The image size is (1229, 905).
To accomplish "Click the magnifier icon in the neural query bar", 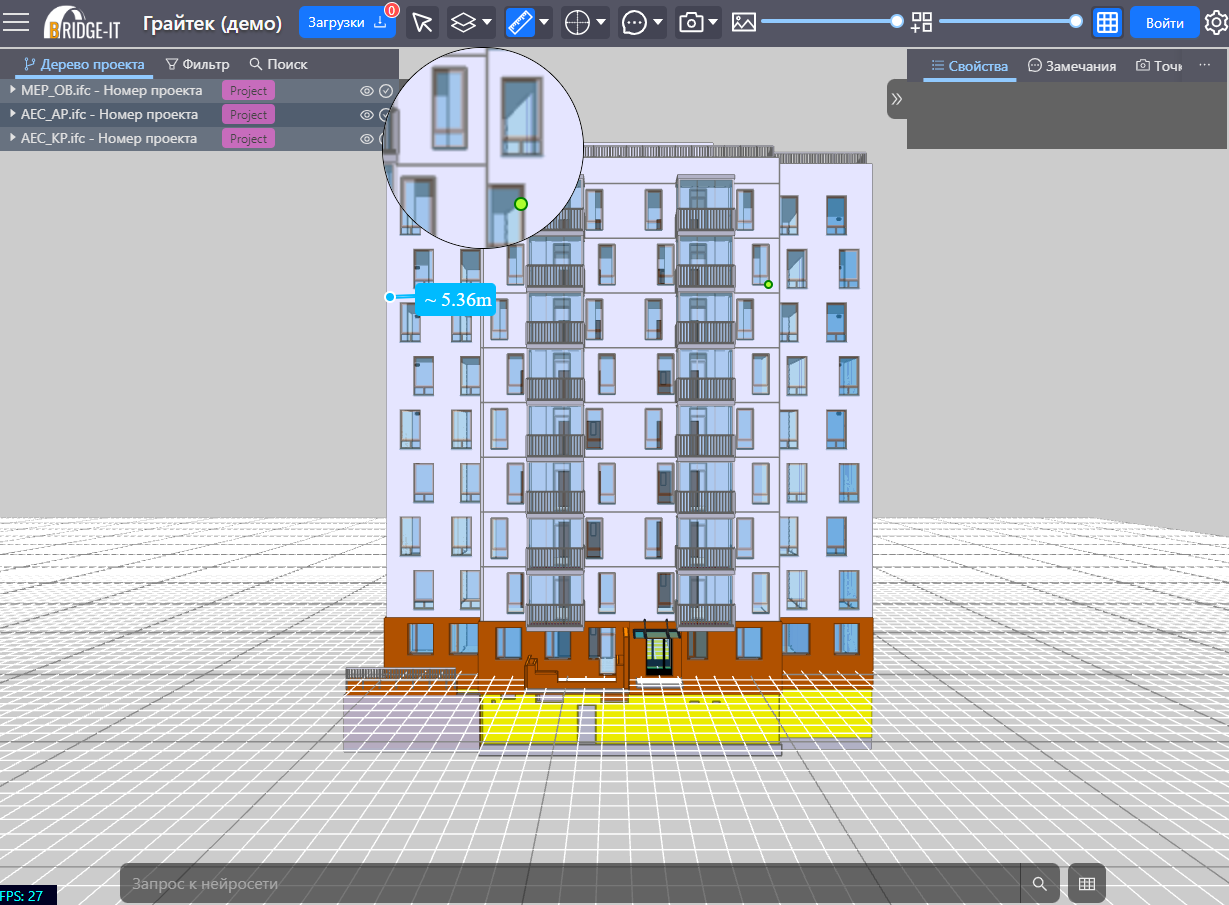I will pos(1040,883).
